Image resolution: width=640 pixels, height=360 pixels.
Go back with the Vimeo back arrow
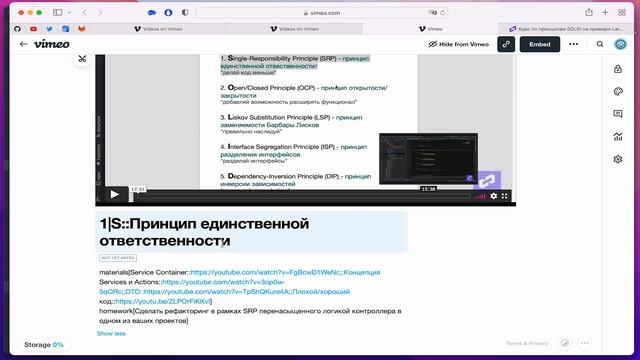(23, 44)
